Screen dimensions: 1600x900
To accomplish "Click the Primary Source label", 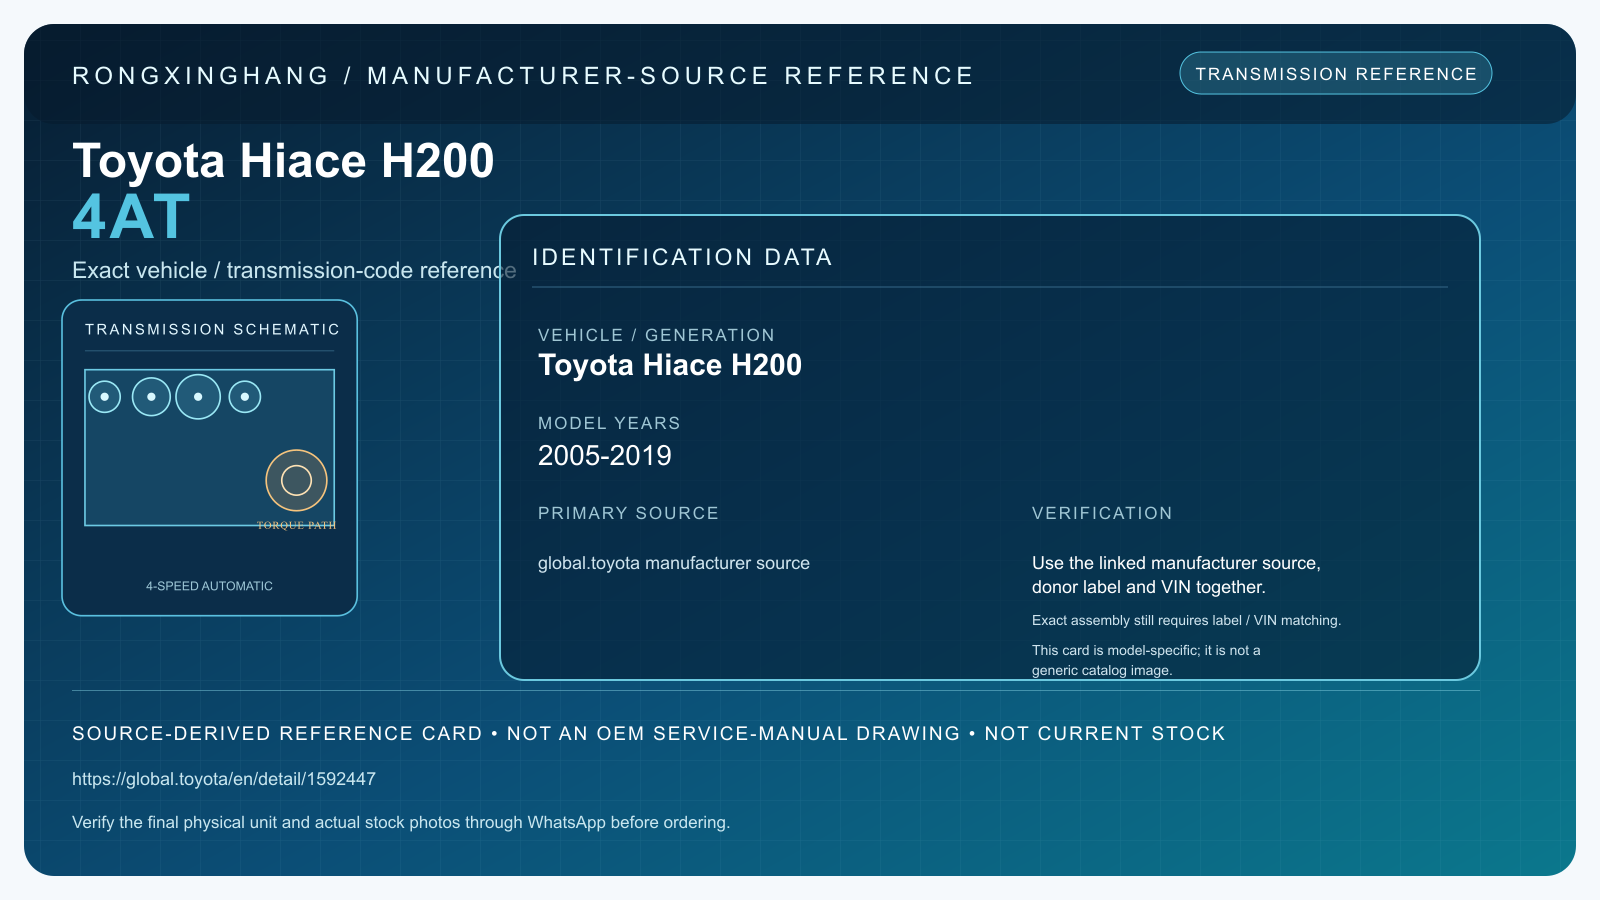I will (x=628, y=513).
